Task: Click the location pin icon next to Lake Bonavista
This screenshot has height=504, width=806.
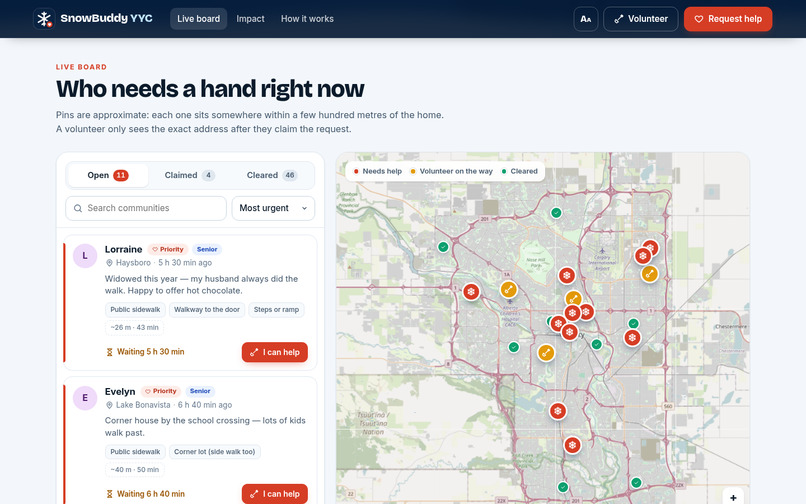Action: pyautogui.click(x=109, y=405)
